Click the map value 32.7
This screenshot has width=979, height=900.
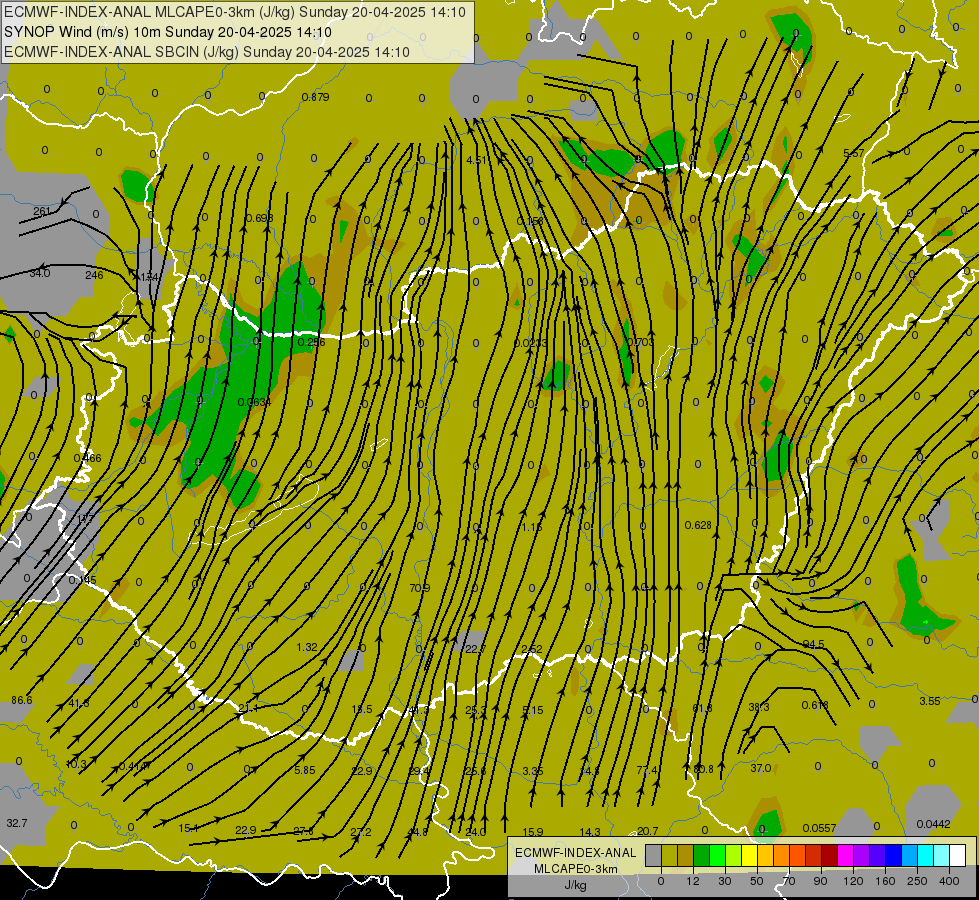pos(17,823)
